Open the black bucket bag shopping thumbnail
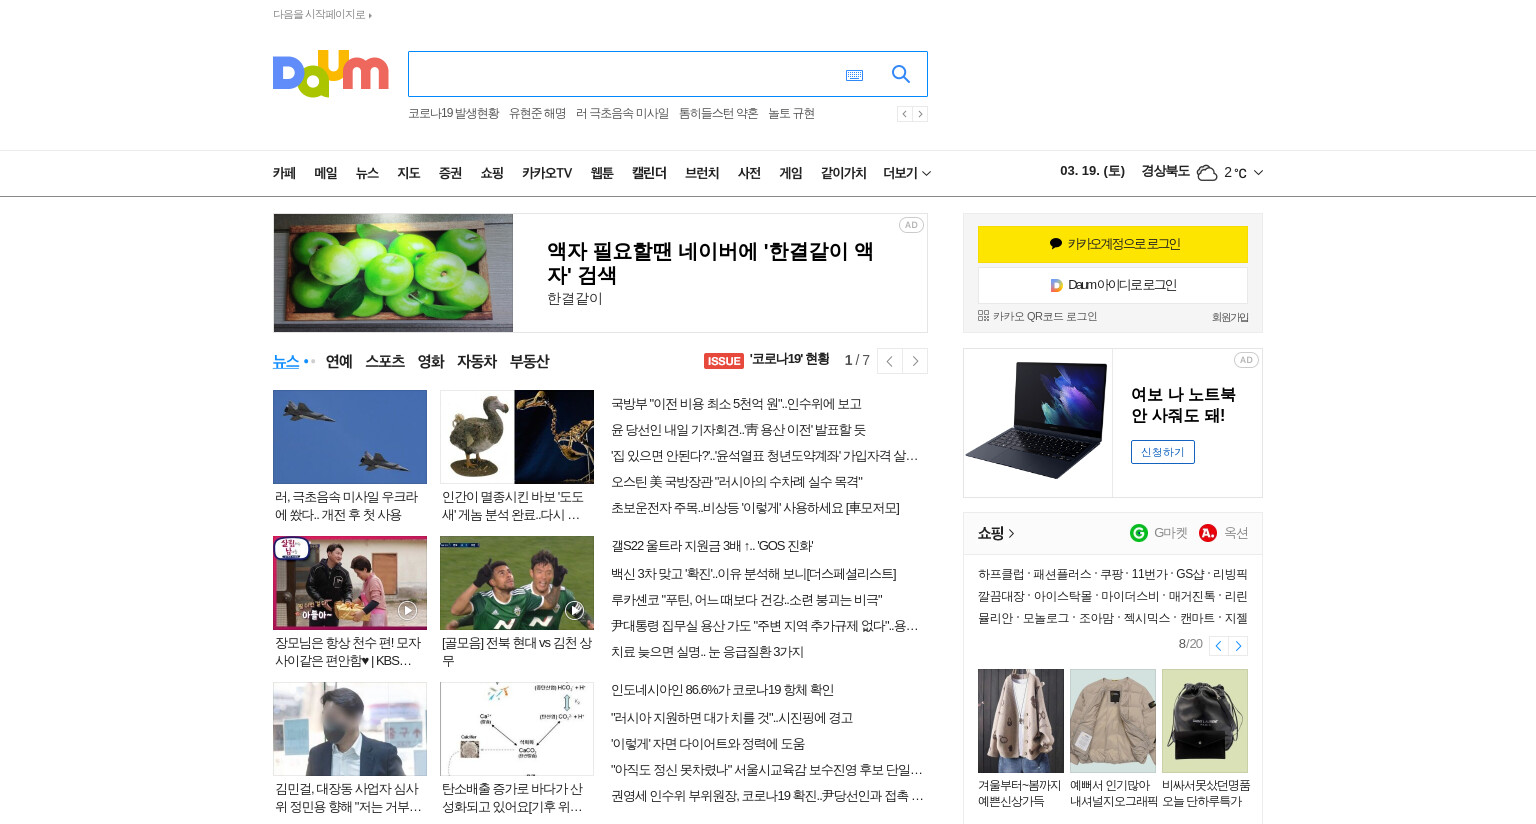This screenshot has height=824, width=1536. [x=1205, y=721]
